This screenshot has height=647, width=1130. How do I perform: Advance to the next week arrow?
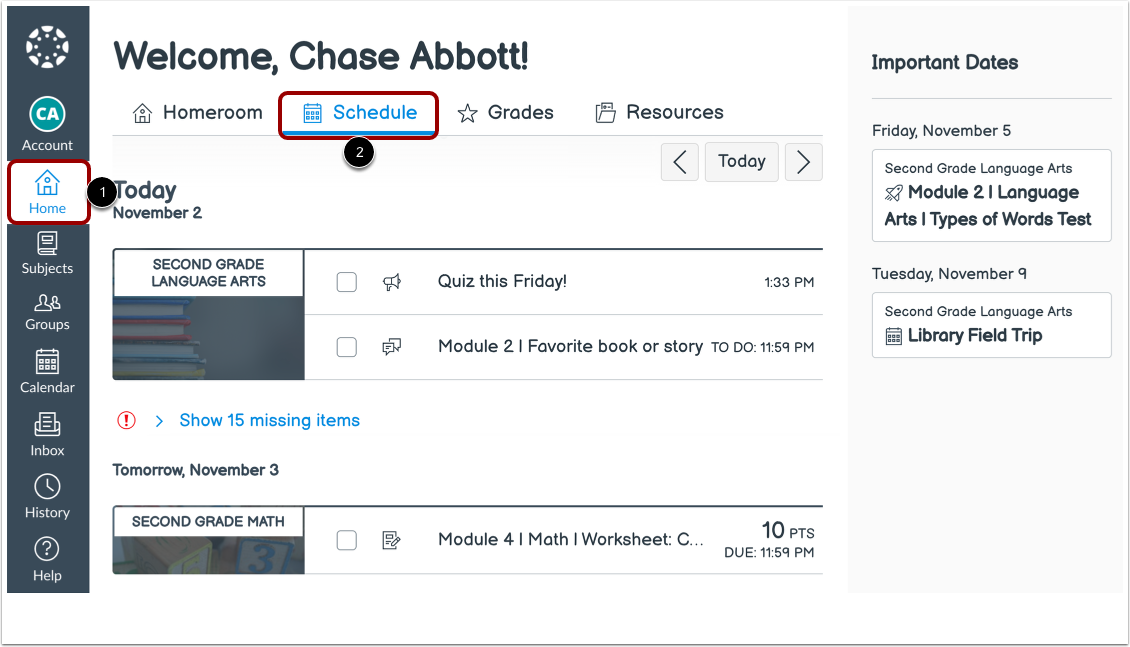pos(803,162)
